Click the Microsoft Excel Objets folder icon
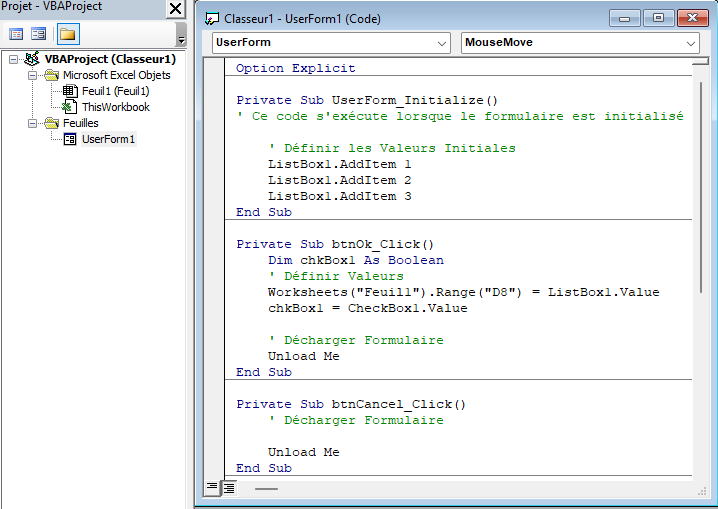Screen dimensions: 718x509 point(52,75)
